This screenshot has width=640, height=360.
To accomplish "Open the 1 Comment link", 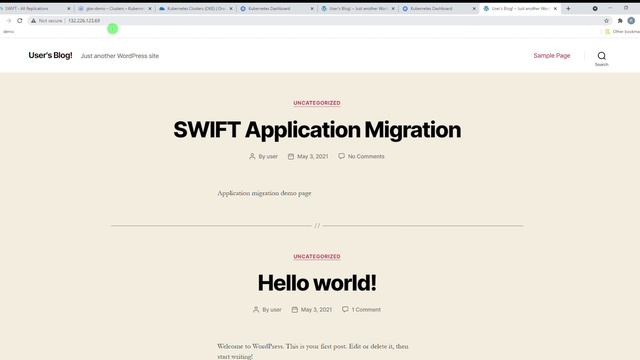I will point(366,310).
